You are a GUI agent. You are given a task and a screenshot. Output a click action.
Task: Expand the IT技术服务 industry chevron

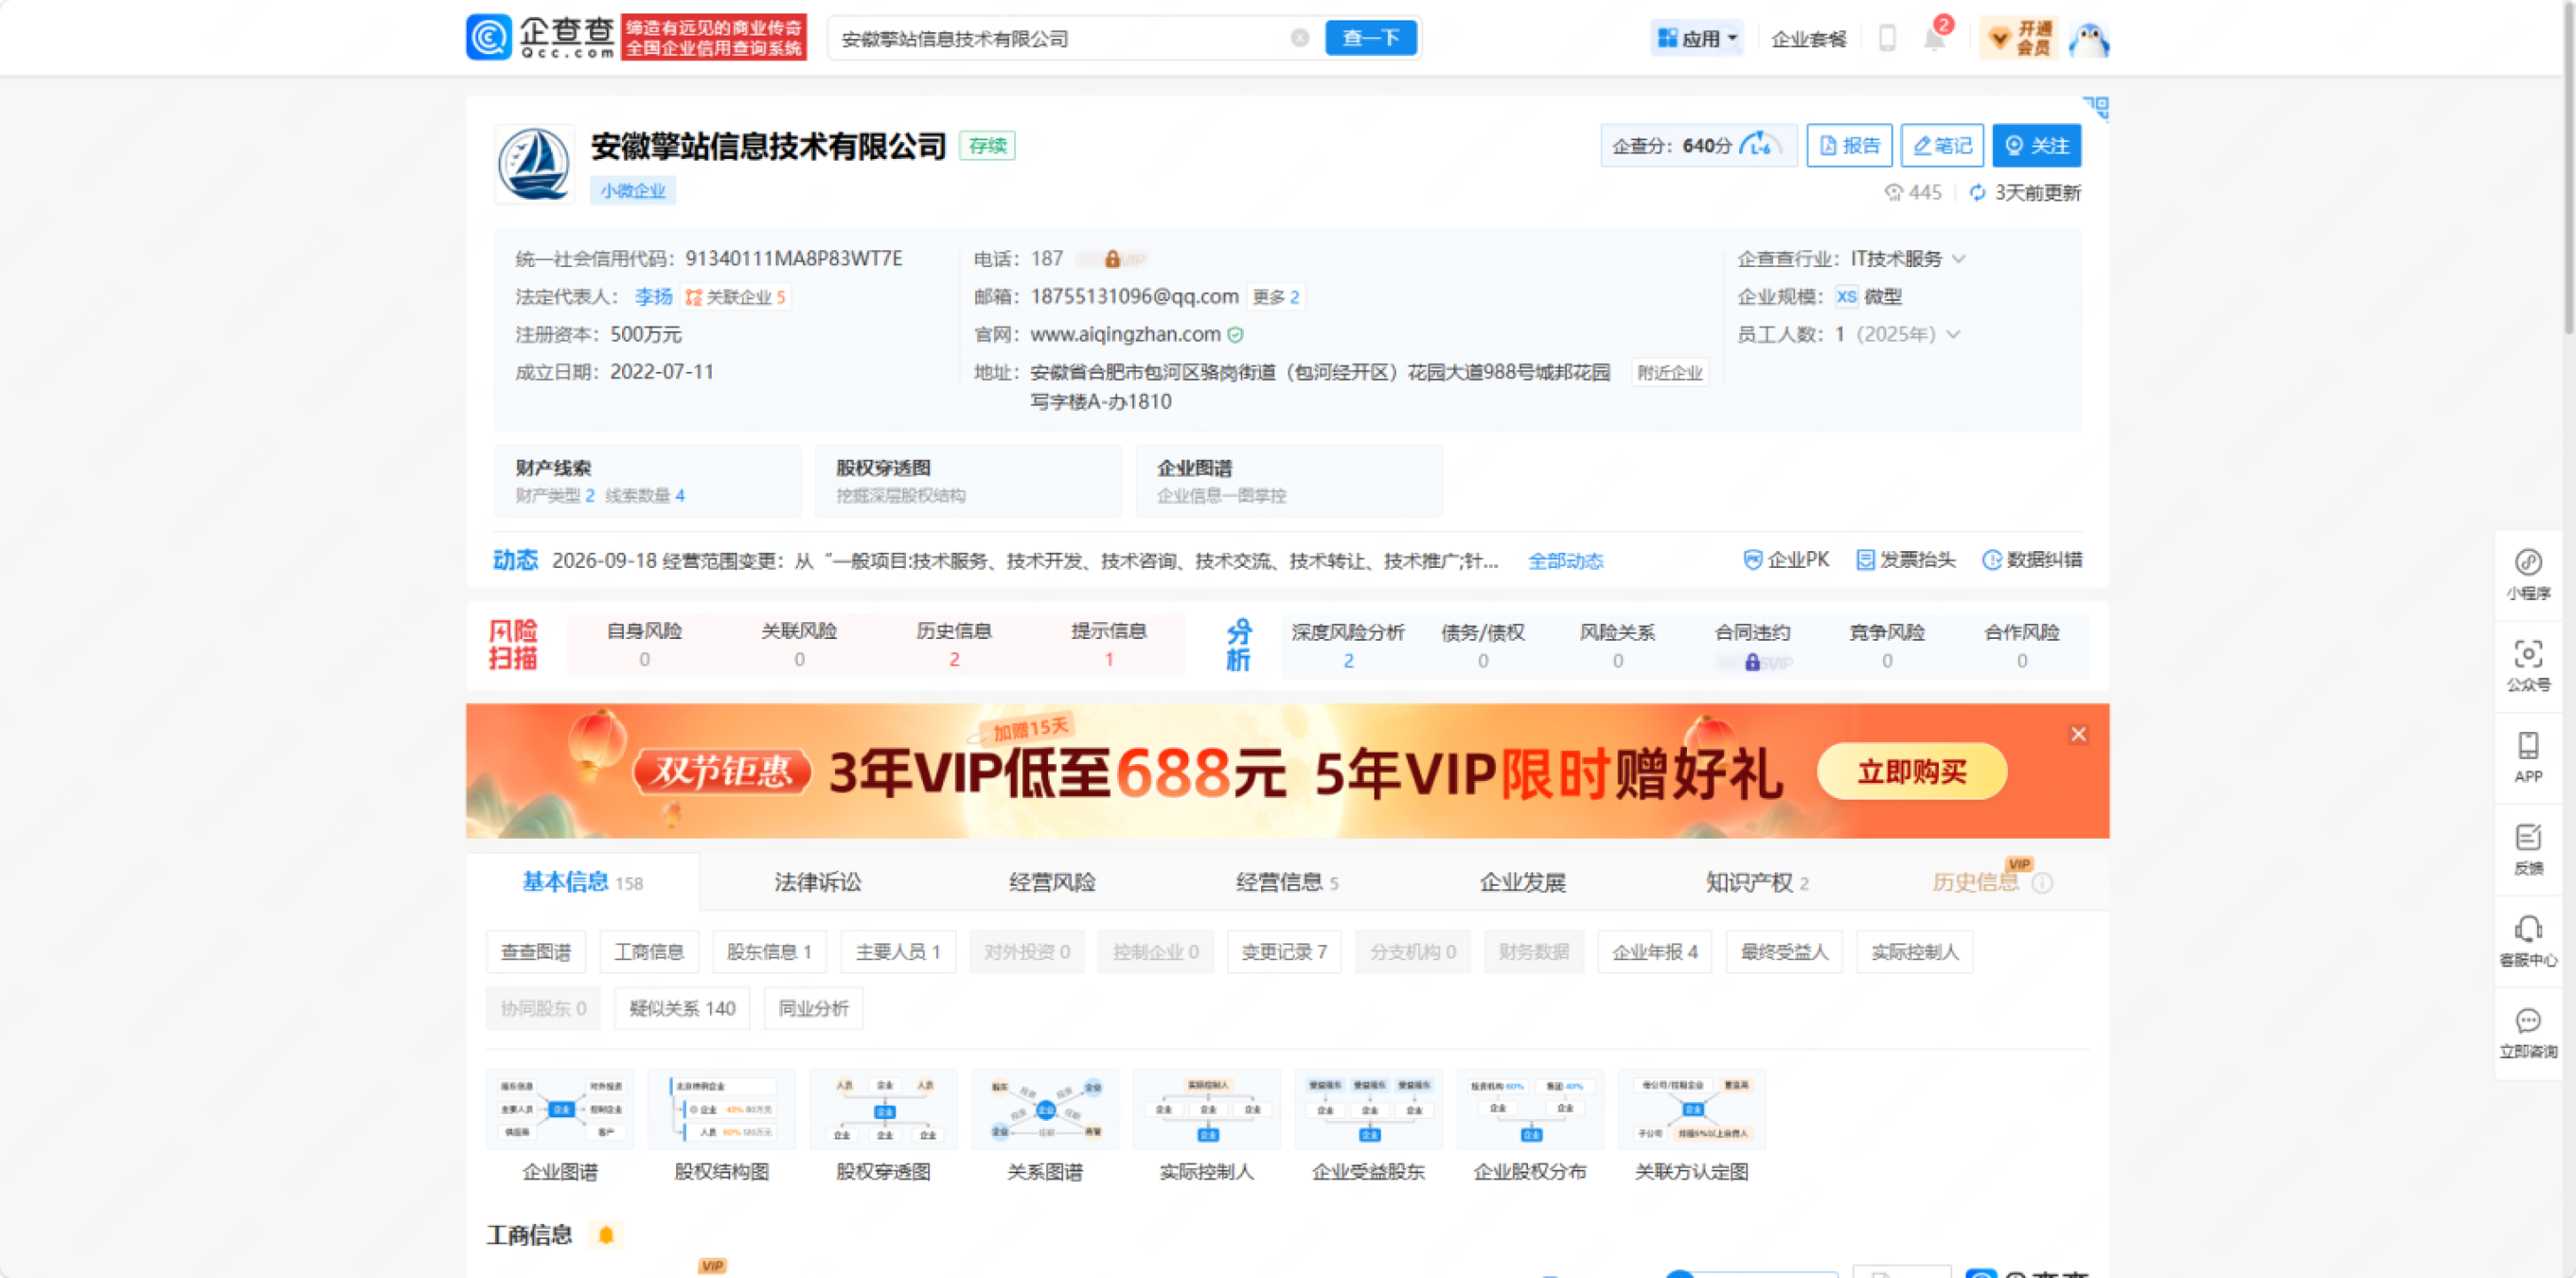(1958, 258)
